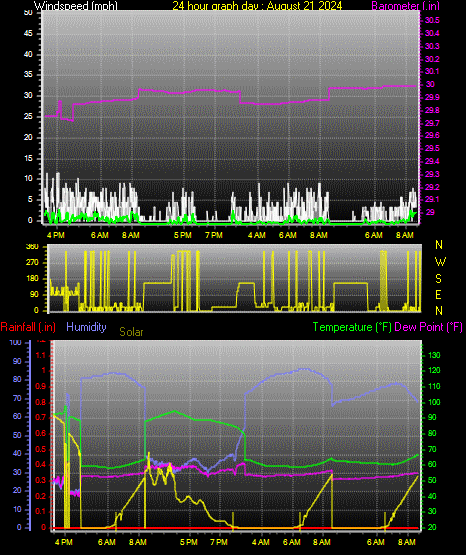Select the Solar legend label

click(x=131, y=332)
